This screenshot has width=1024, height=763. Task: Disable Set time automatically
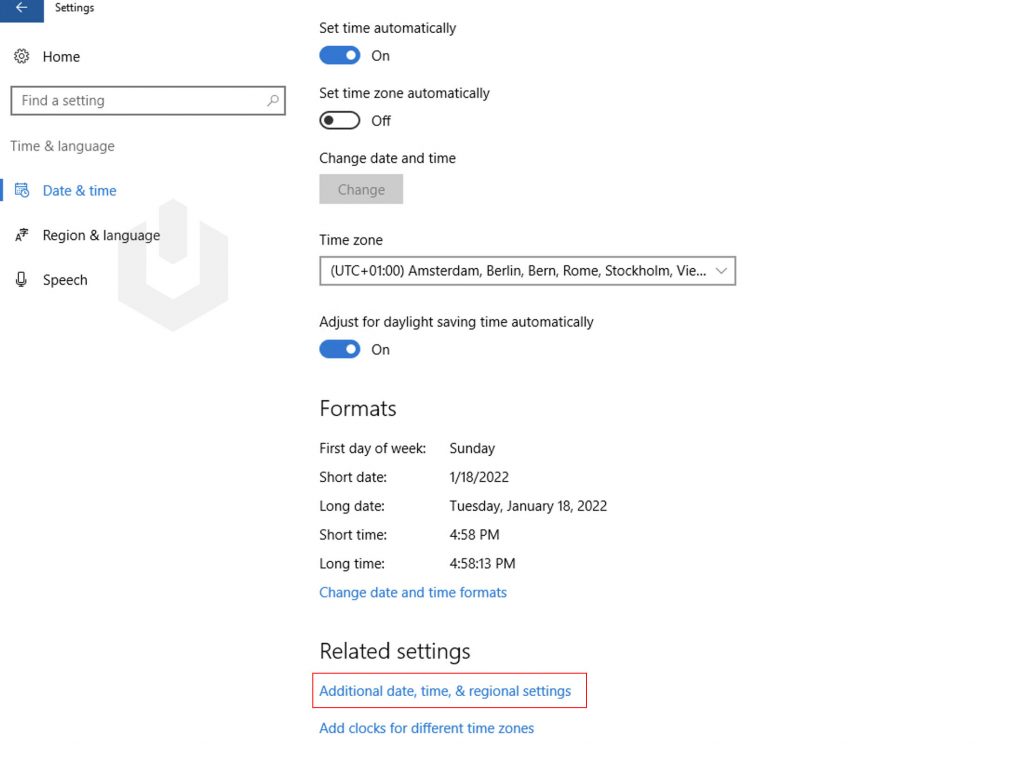pyautogui.click(x=339, y=55)
